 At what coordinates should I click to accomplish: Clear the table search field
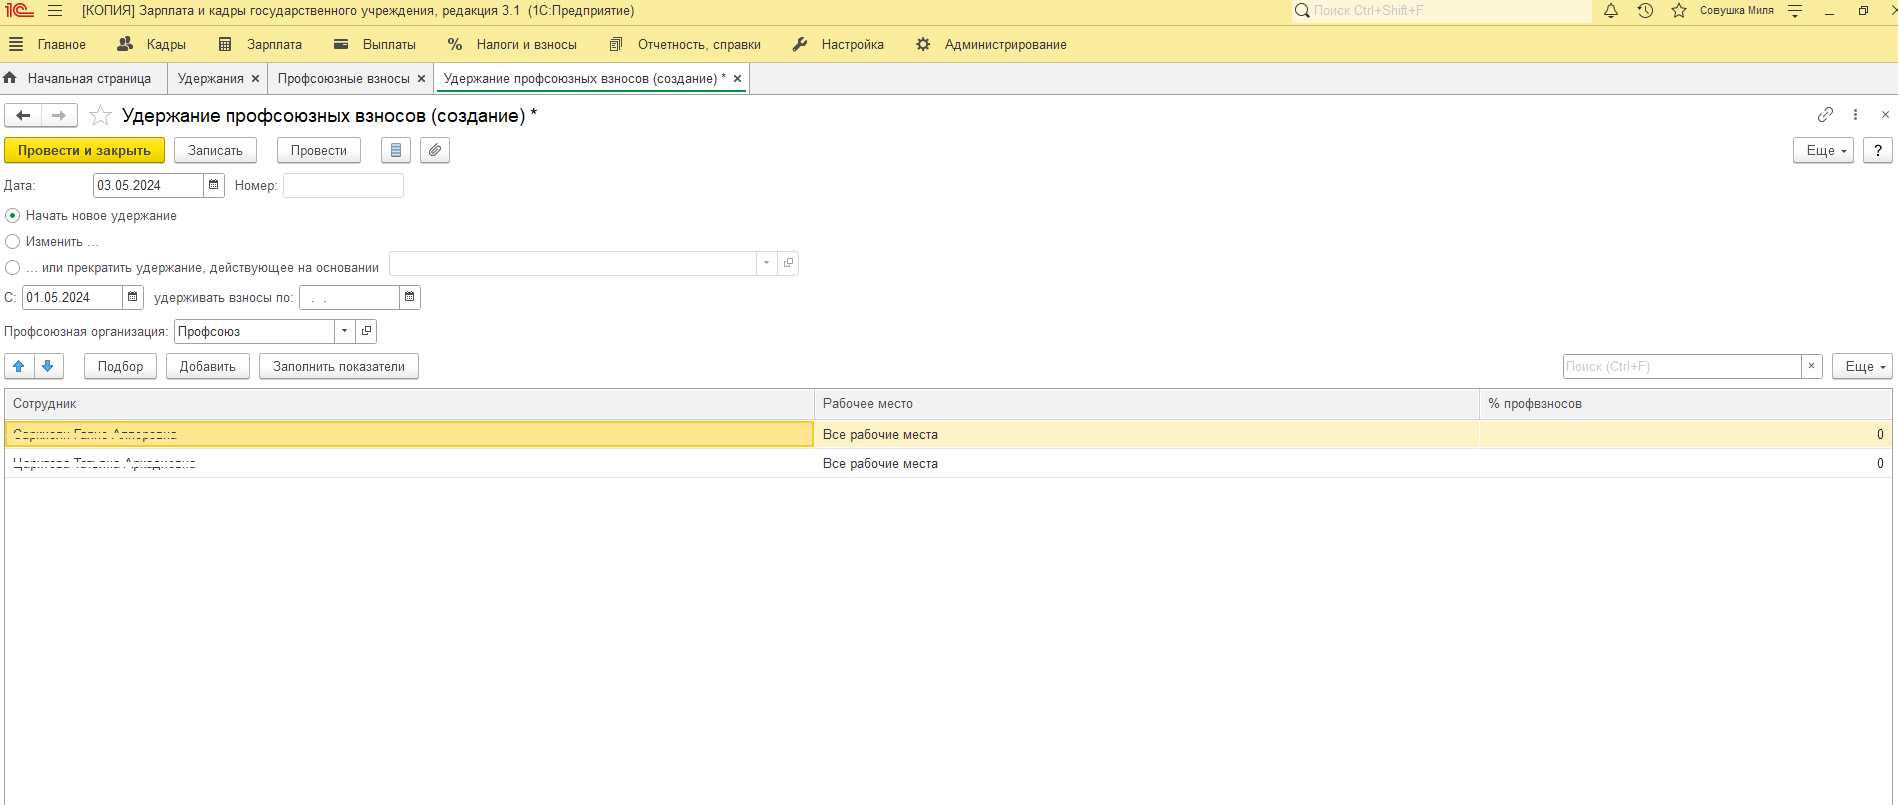pyautogui.click(x=1811, y=366)
